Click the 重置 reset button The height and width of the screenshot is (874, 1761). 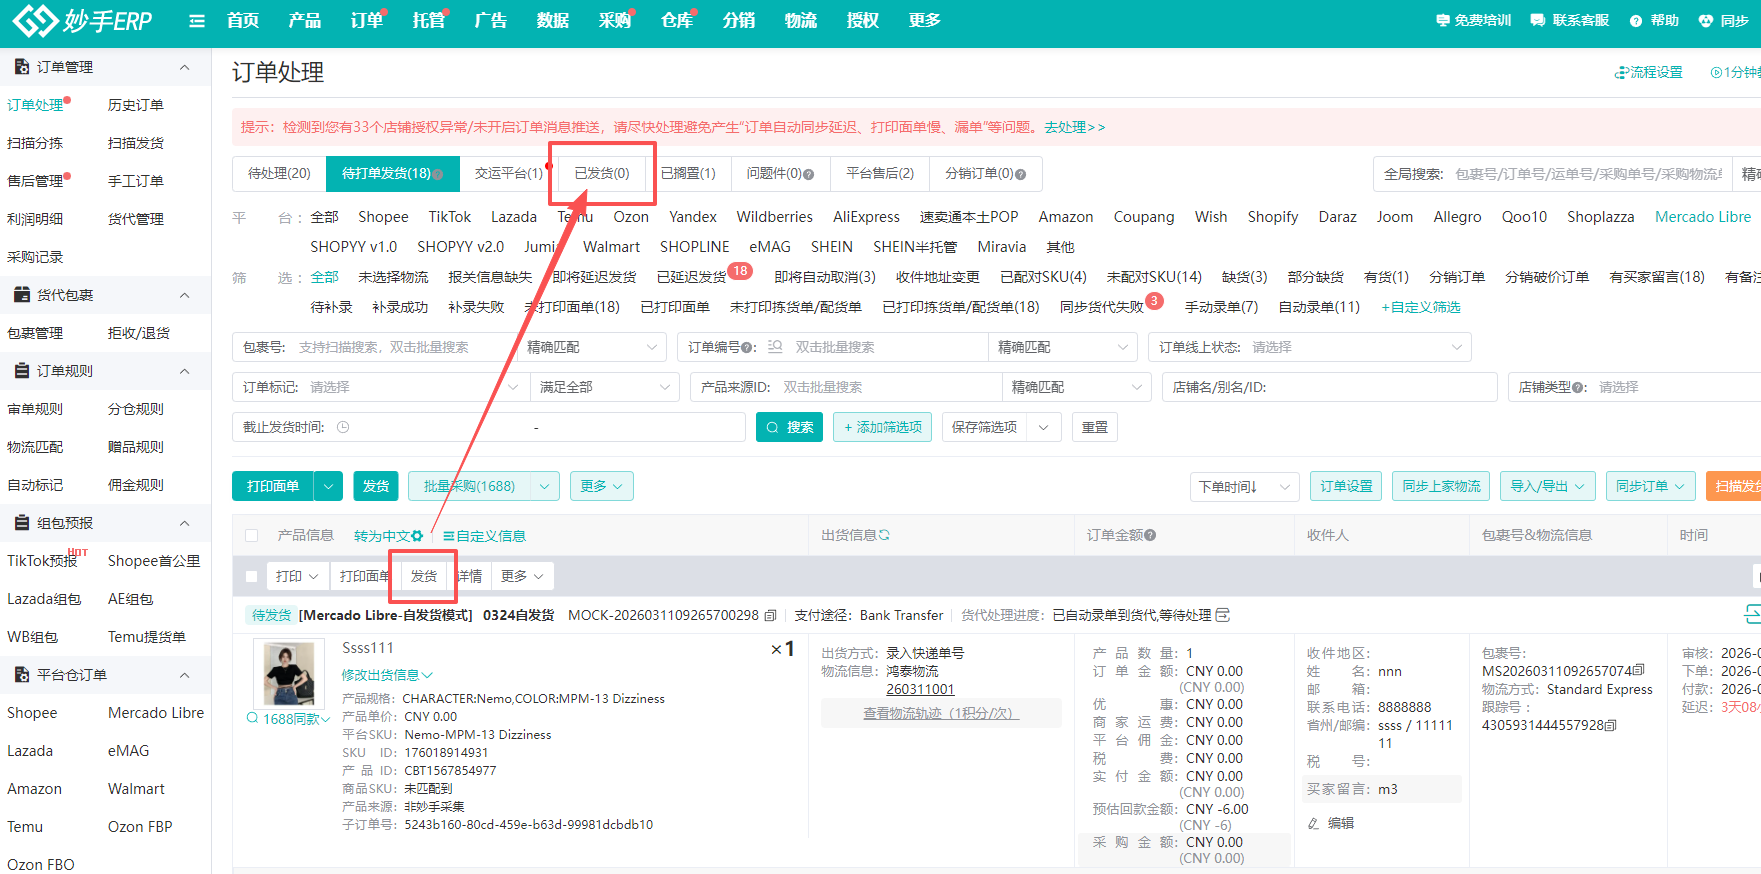tap(1095, 427)
